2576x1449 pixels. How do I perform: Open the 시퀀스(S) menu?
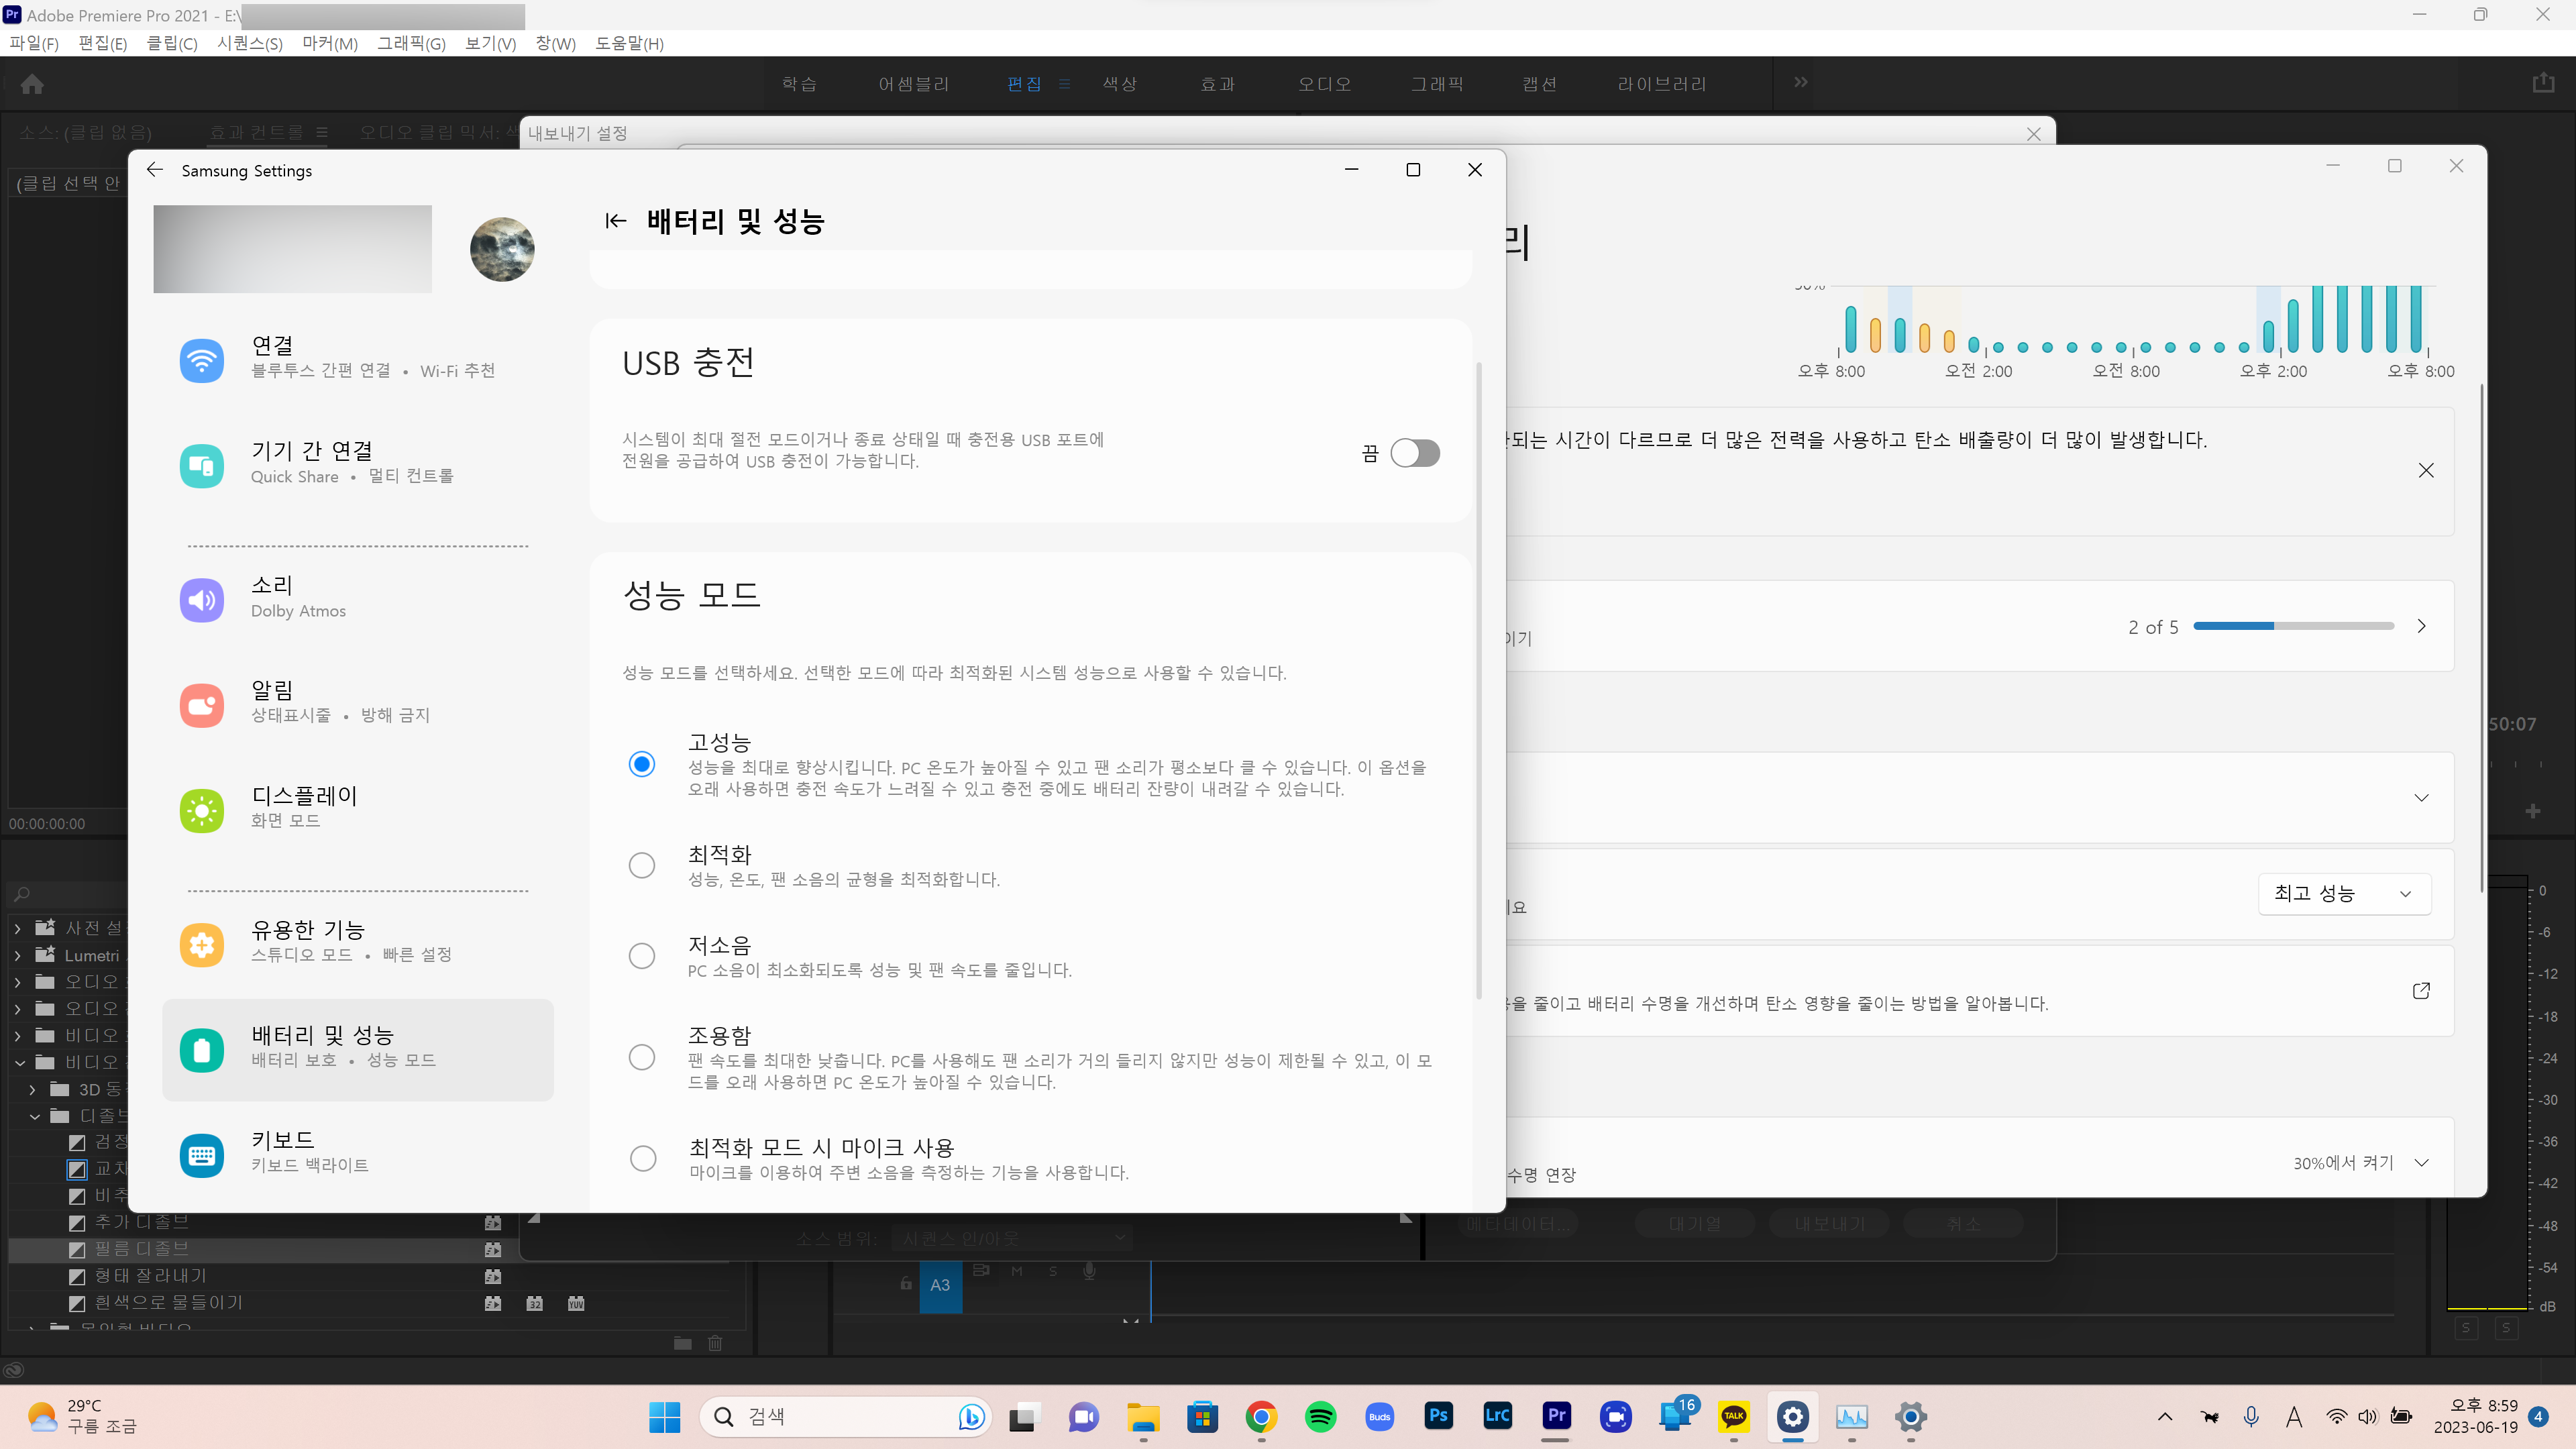(x=249, y=43)
